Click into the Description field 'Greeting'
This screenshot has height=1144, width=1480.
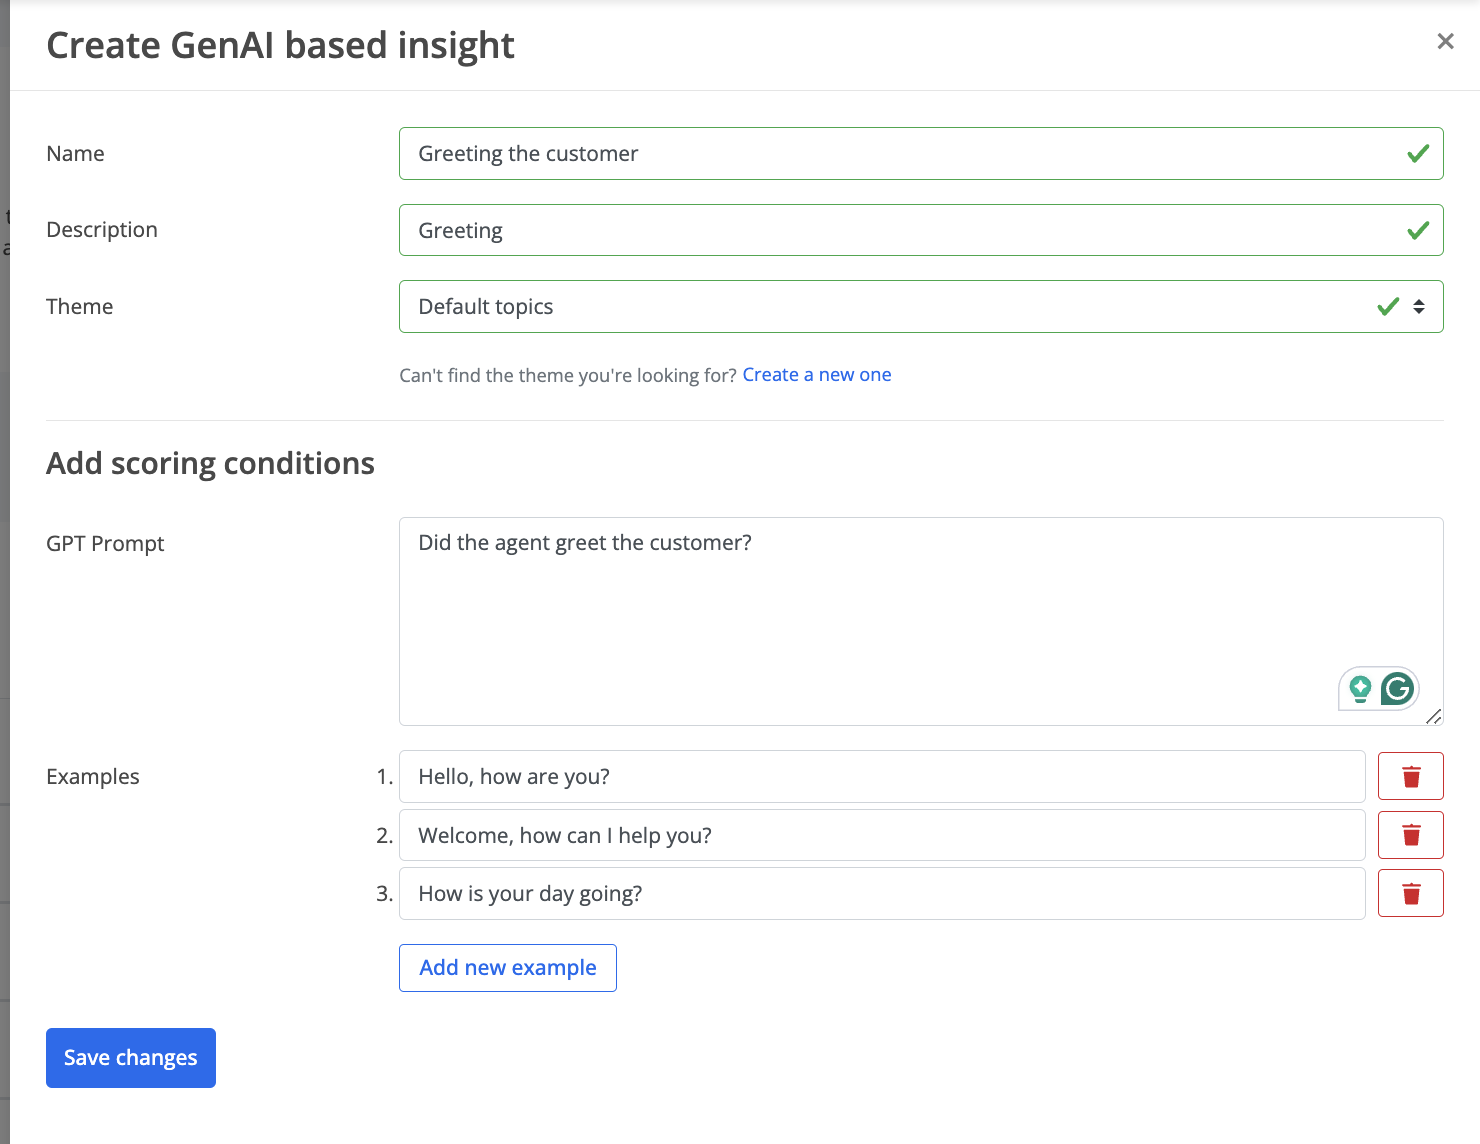click(921, 230)
